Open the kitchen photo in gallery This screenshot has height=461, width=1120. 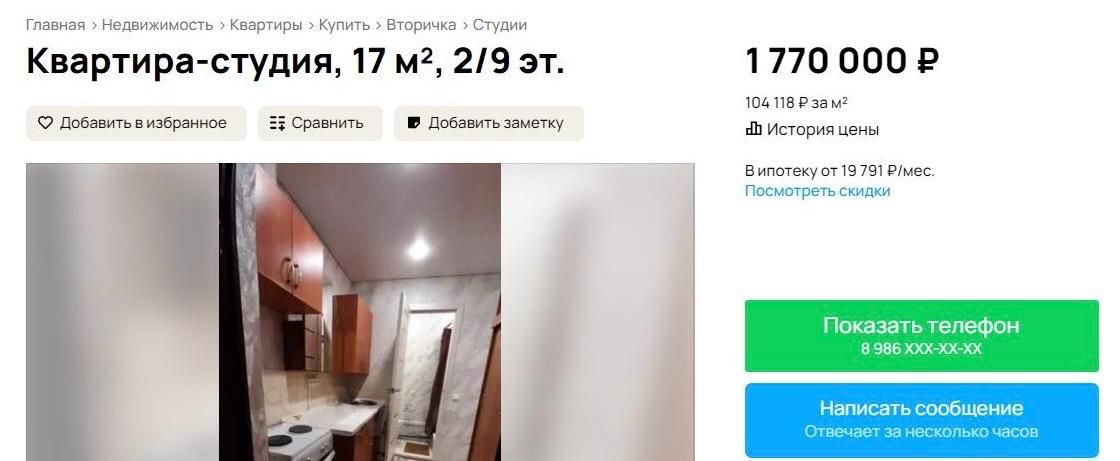(x=360, y=312)
